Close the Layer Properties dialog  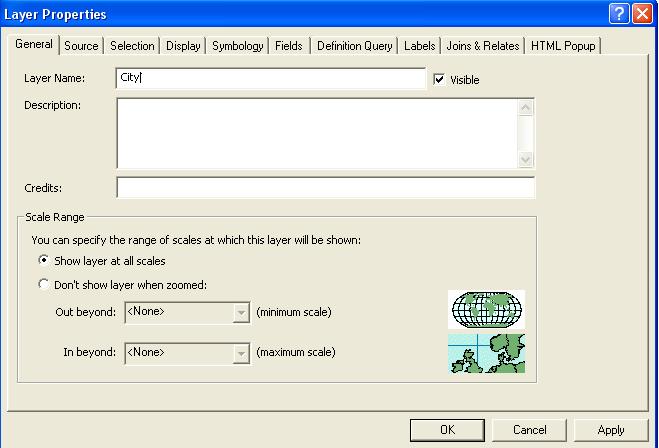[x=642, y=14]
